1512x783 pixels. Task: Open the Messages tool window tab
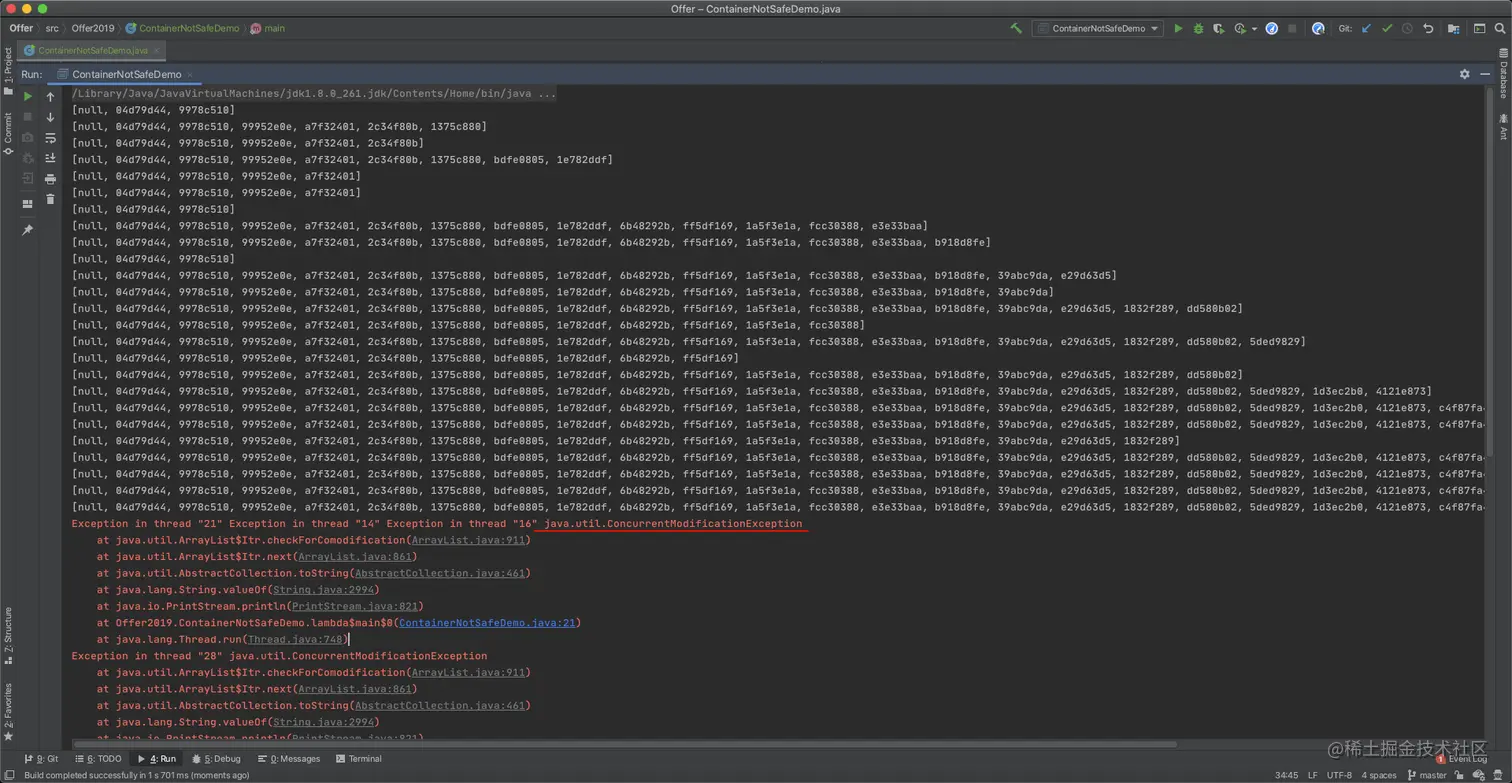point(288,759)
